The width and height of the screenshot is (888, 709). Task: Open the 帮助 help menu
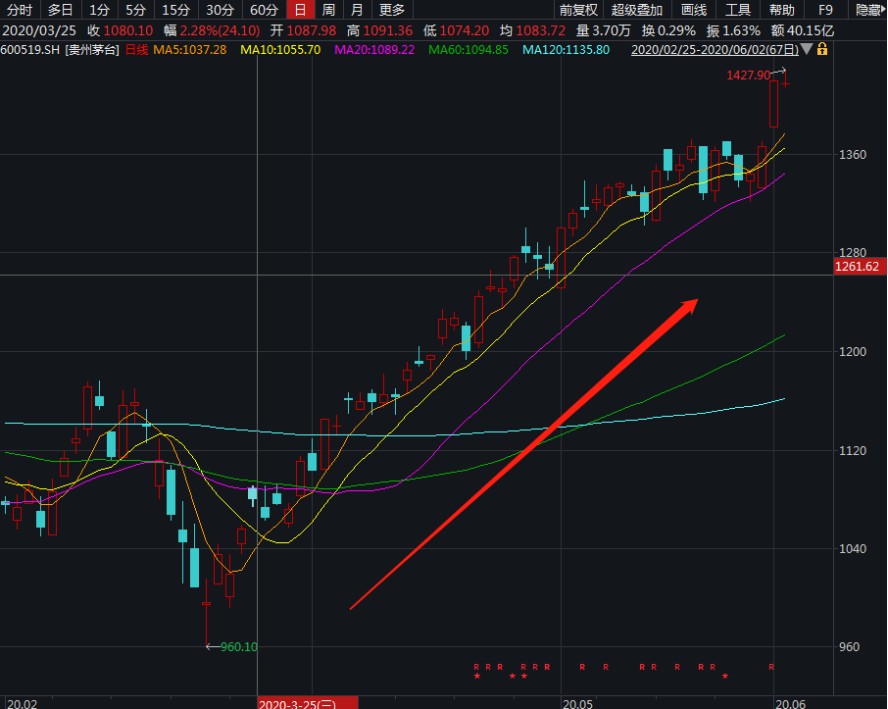(x=782, y=10)
